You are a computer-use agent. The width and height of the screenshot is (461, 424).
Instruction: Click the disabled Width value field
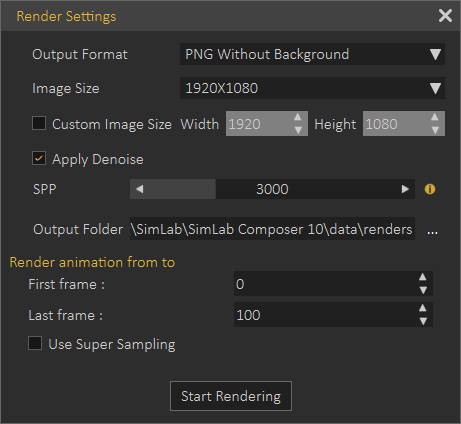[x=267, y=124]
